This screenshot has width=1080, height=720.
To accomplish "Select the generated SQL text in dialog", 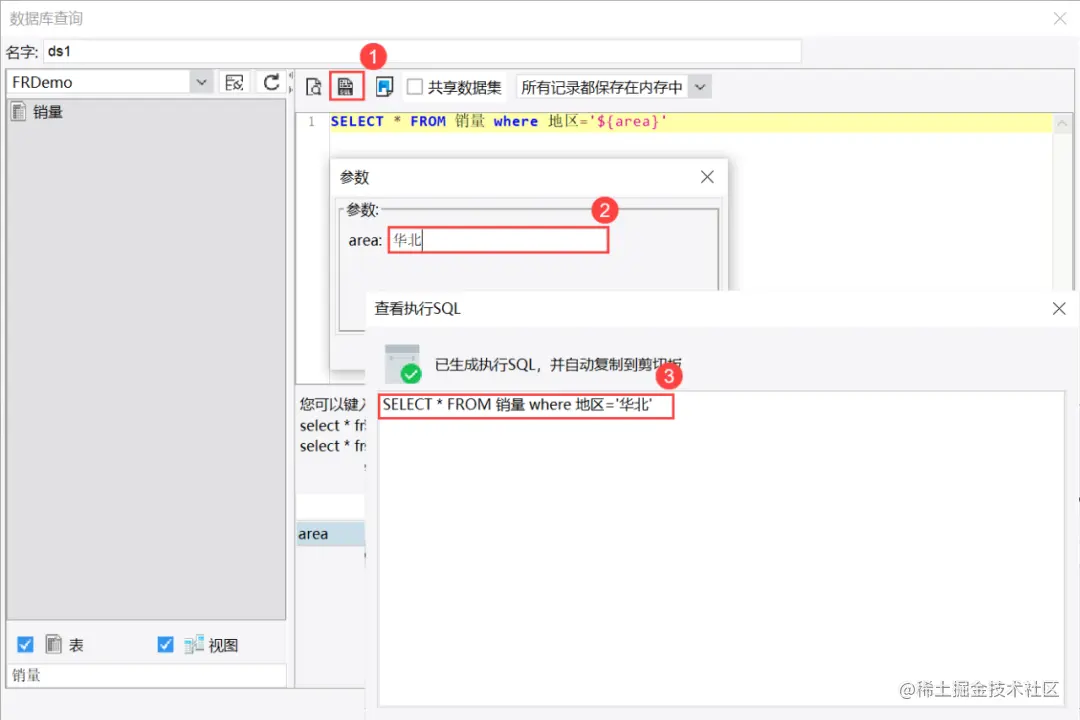I will 525,405.
